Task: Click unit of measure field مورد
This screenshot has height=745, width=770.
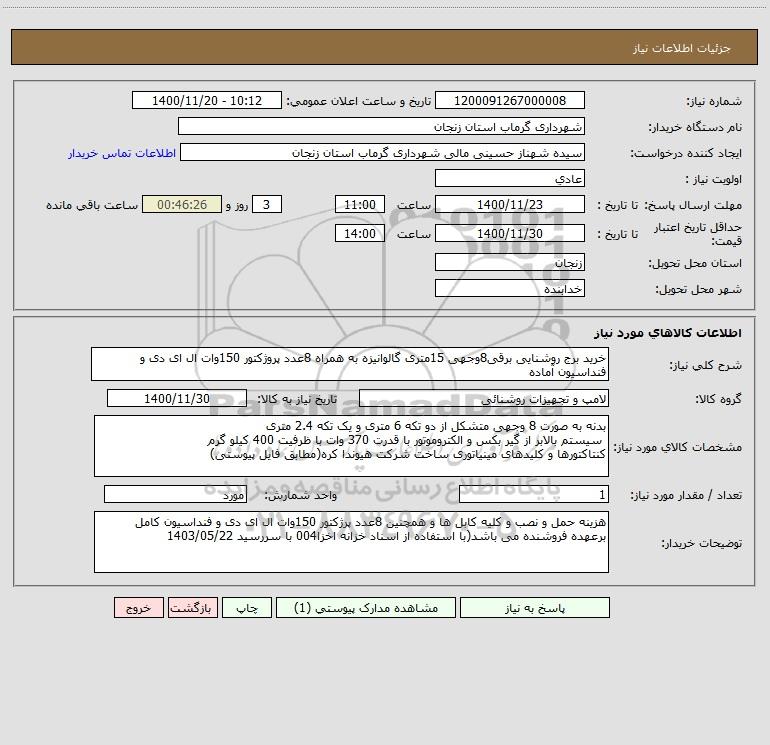Action: point(175,495)
